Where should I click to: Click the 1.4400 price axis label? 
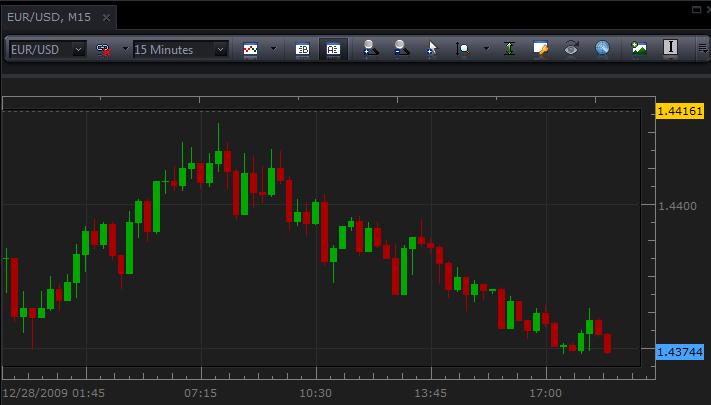click(677, 206)
